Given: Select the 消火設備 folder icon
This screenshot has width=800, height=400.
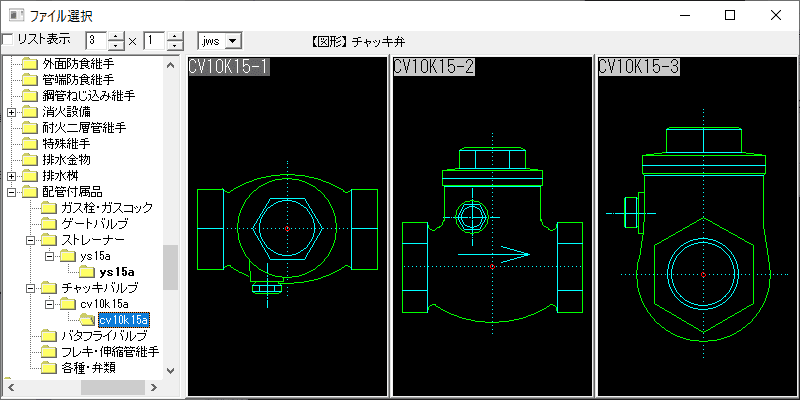Looking at the screenshot, I should click(x=31, y=112).
